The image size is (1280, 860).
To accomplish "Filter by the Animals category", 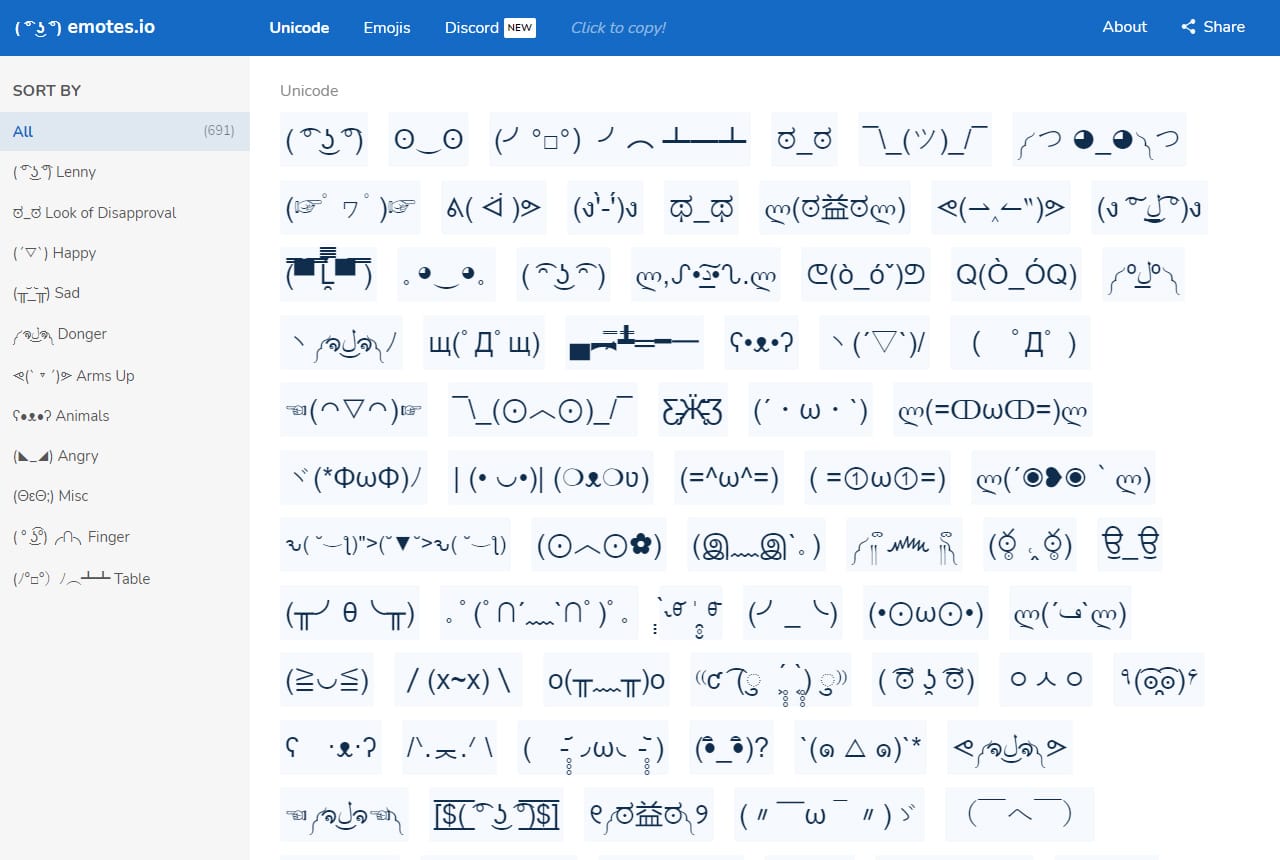I will (x=54, y=415).
